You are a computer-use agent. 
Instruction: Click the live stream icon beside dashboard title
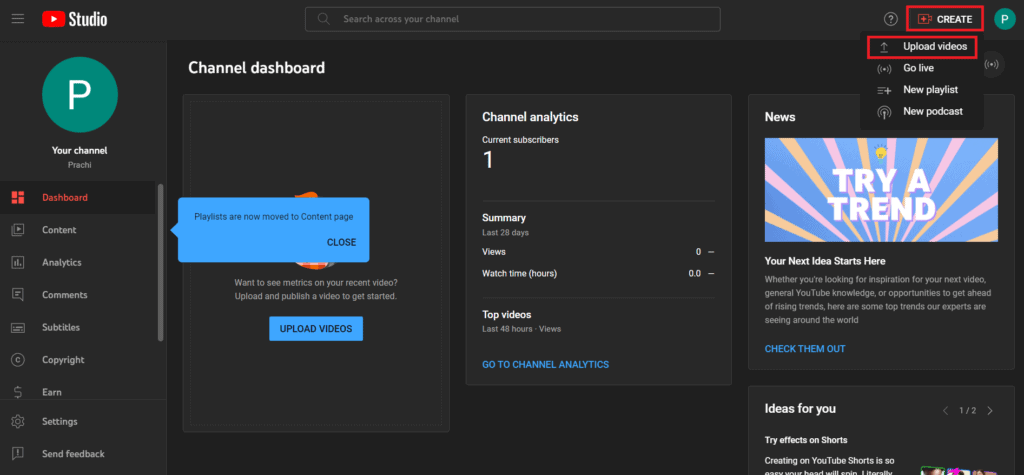992,65
